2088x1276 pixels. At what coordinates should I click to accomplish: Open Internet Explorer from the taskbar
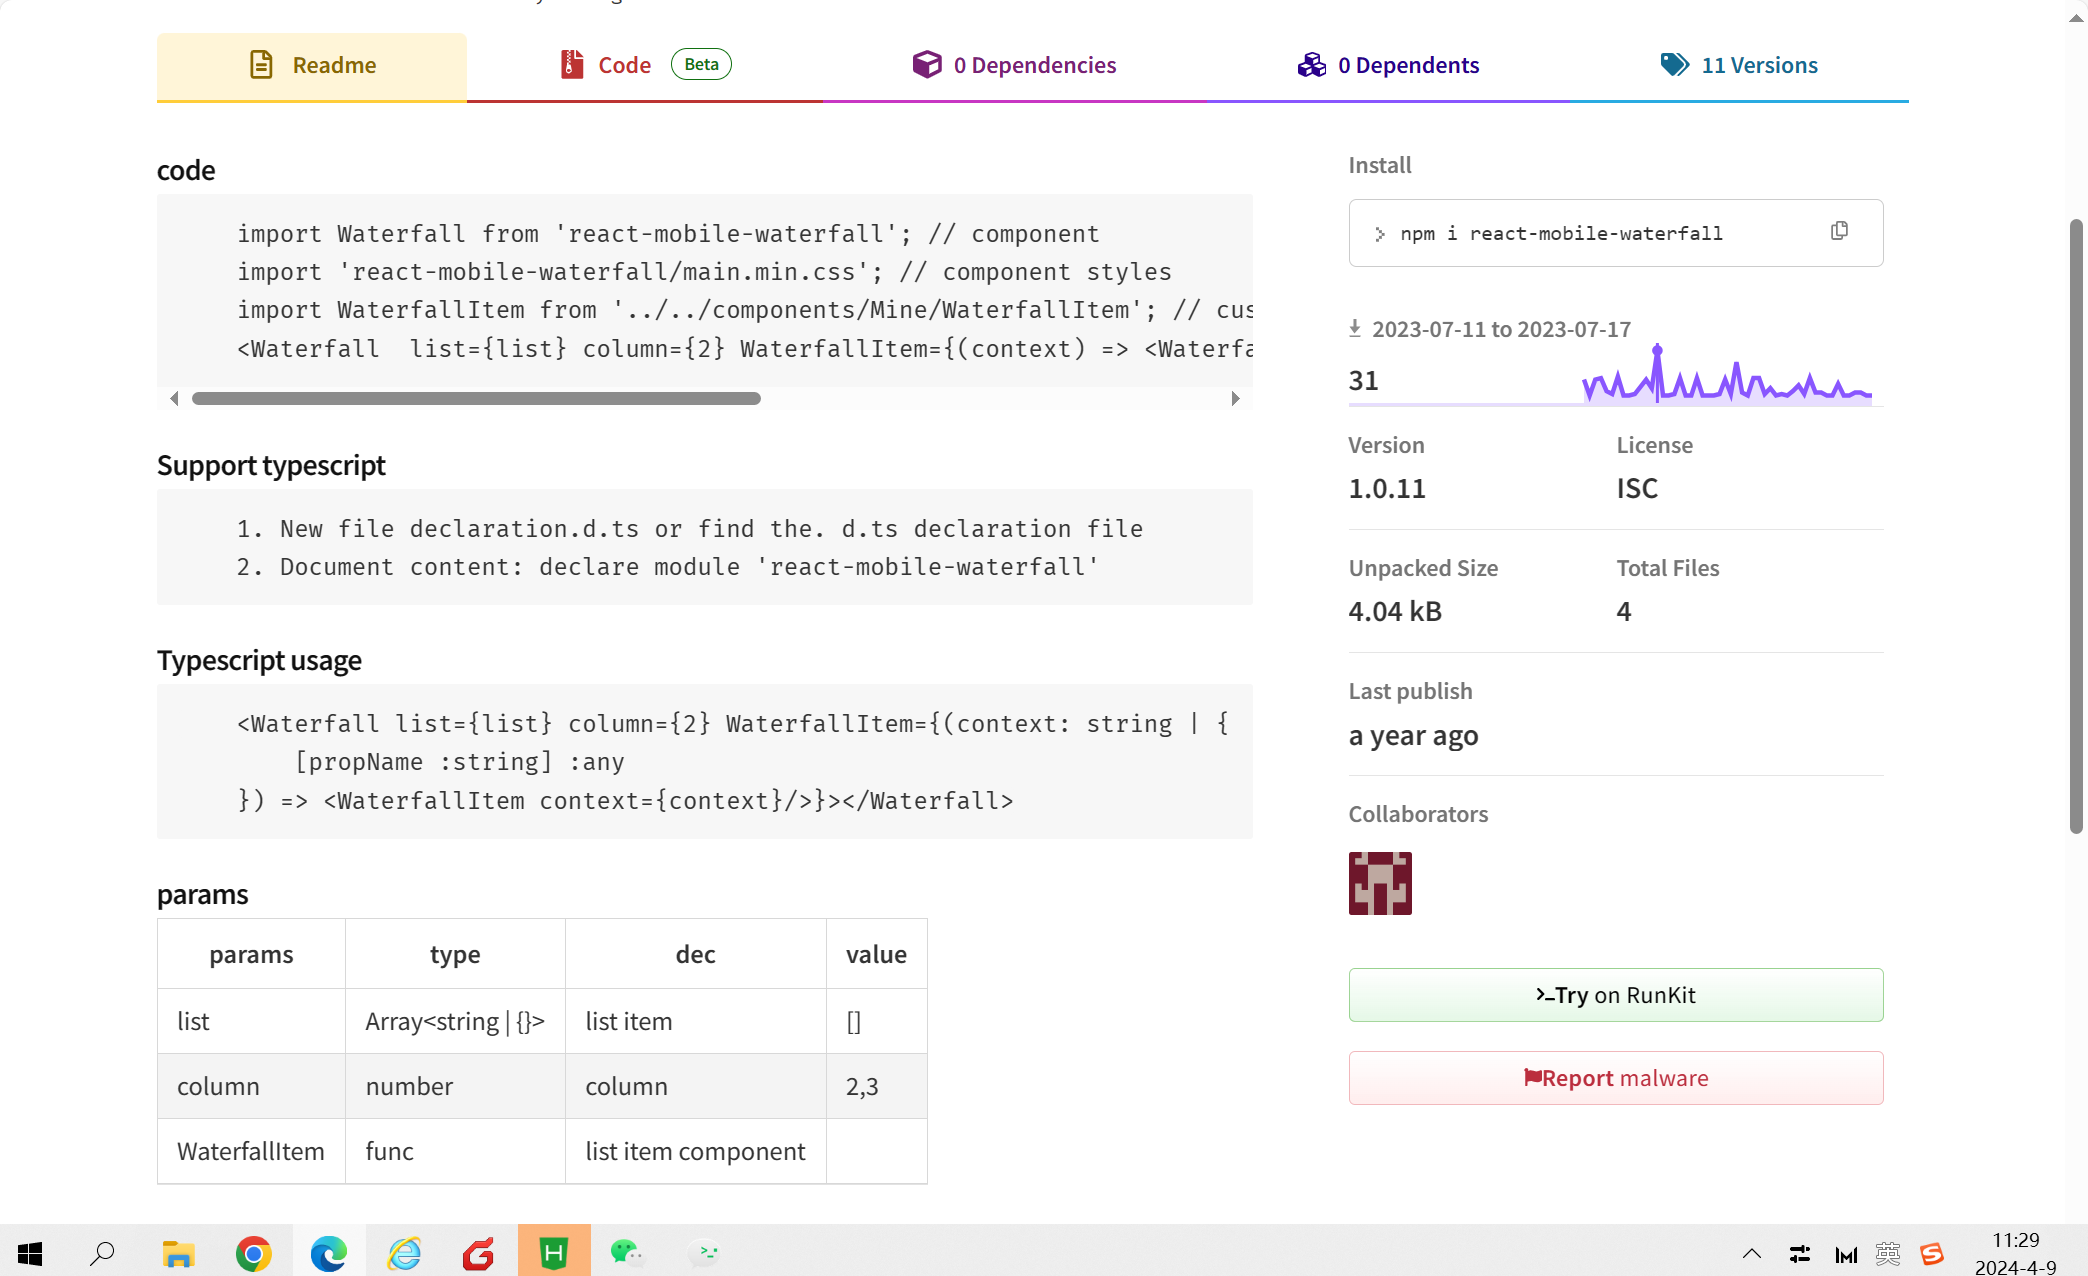404,1253
